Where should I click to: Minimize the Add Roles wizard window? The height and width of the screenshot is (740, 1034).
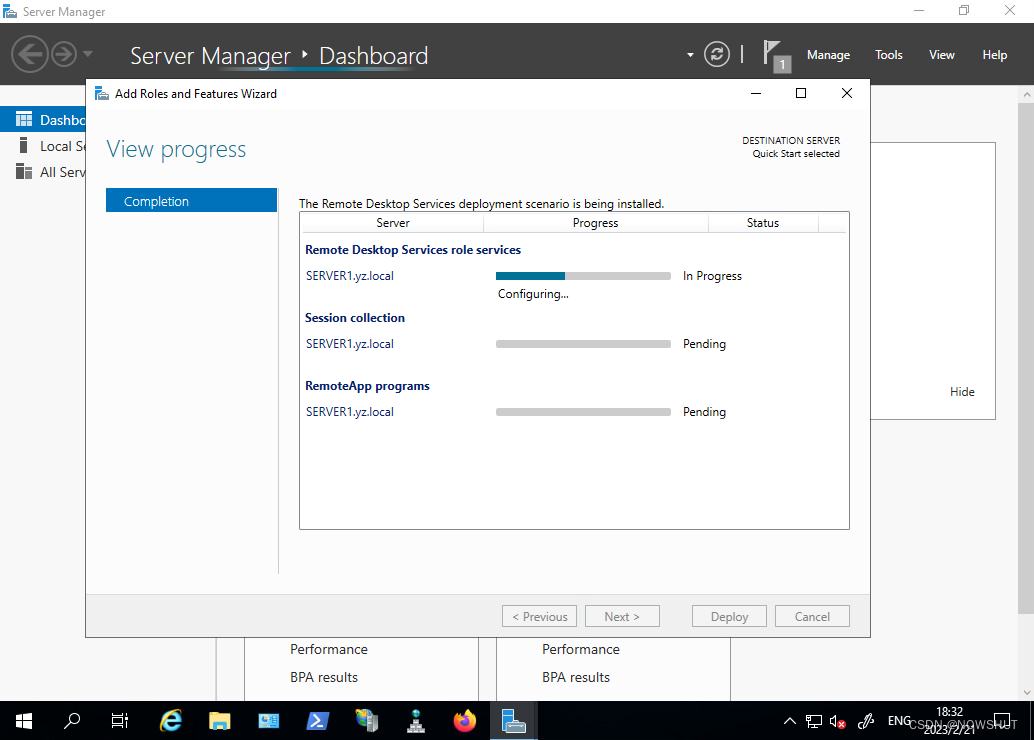[x=756, y=94]
